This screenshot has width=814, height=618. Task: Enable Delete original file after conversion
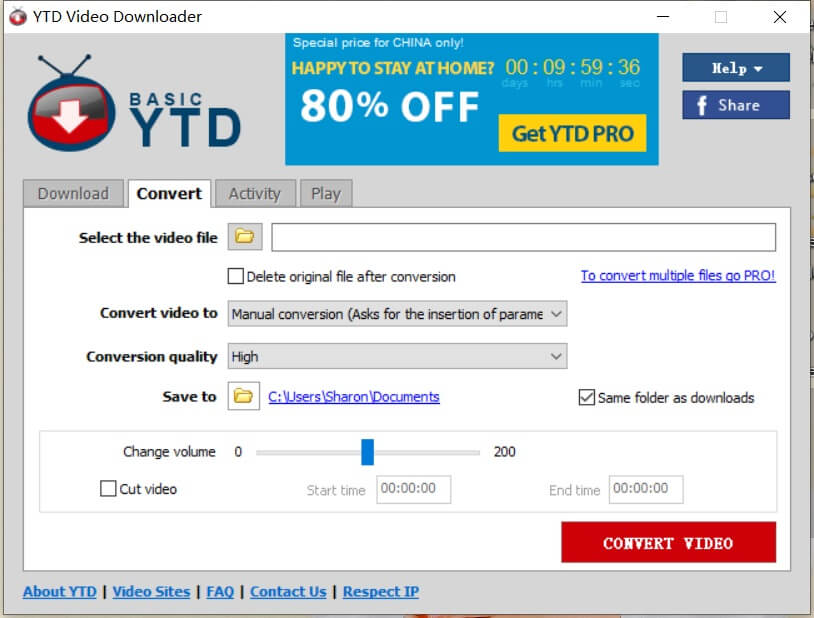[x=236, y=276]
